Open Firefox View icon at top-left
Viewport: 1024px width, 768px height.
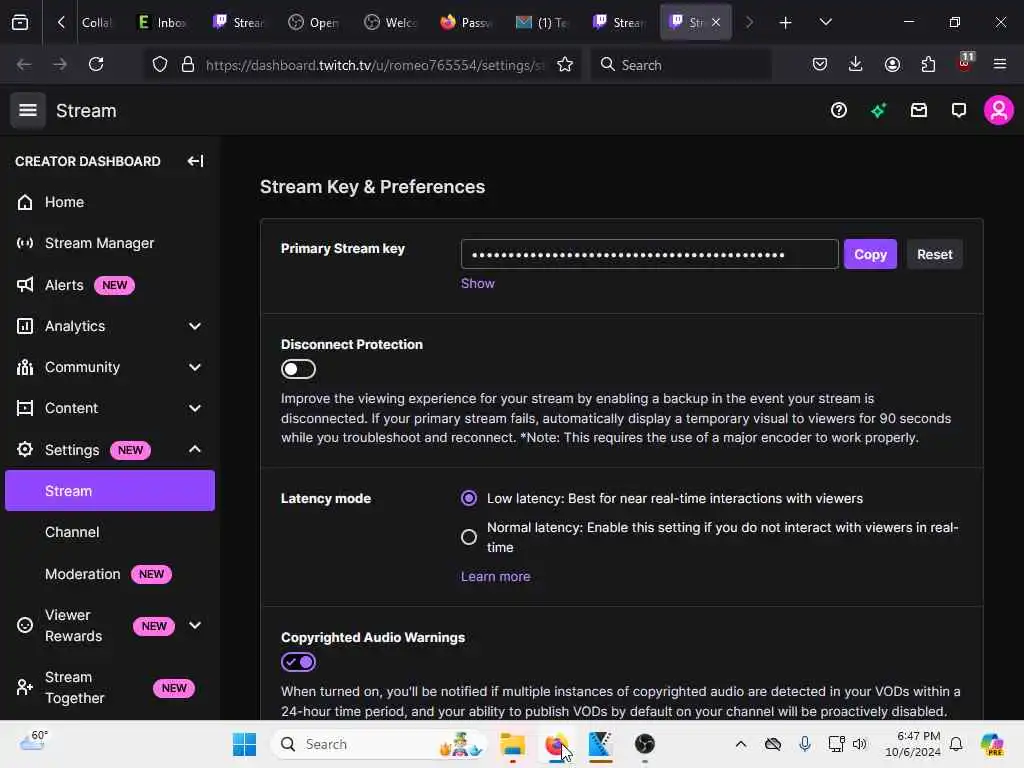click(20, 22)
